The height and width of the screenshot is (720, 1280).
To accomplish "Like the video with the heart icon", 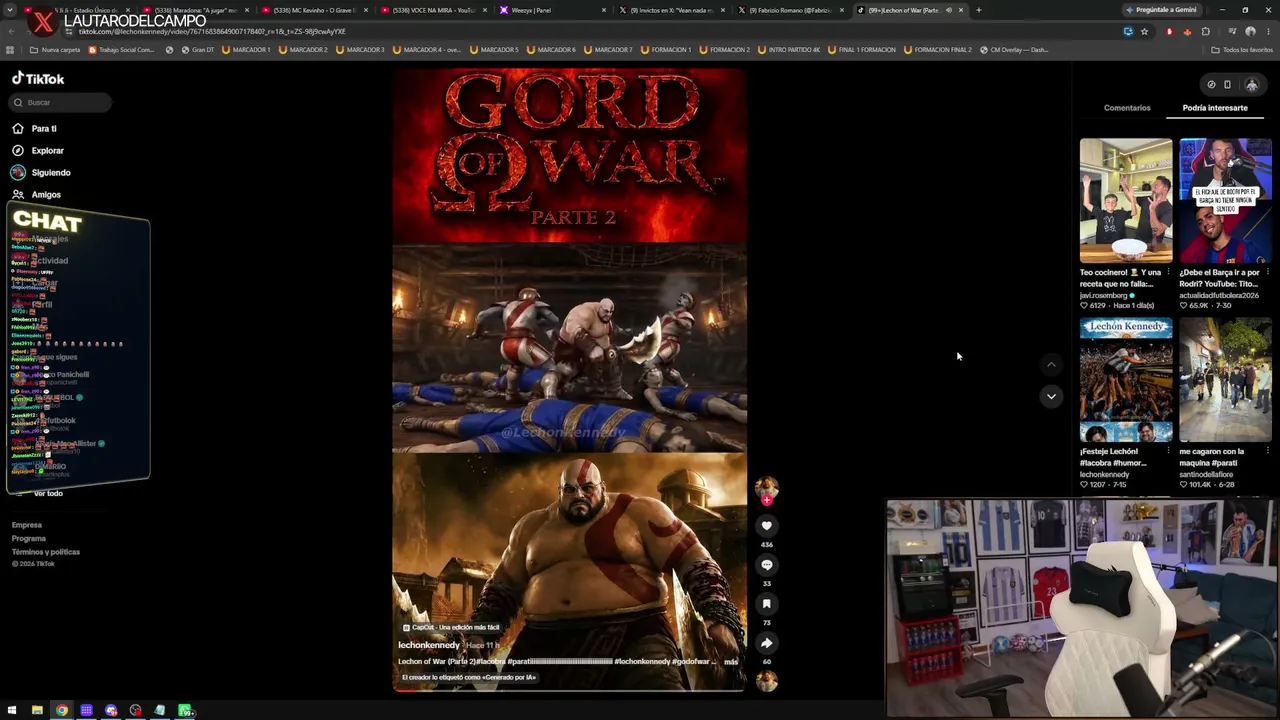I will pyautogui.click(x=767, y=526).
